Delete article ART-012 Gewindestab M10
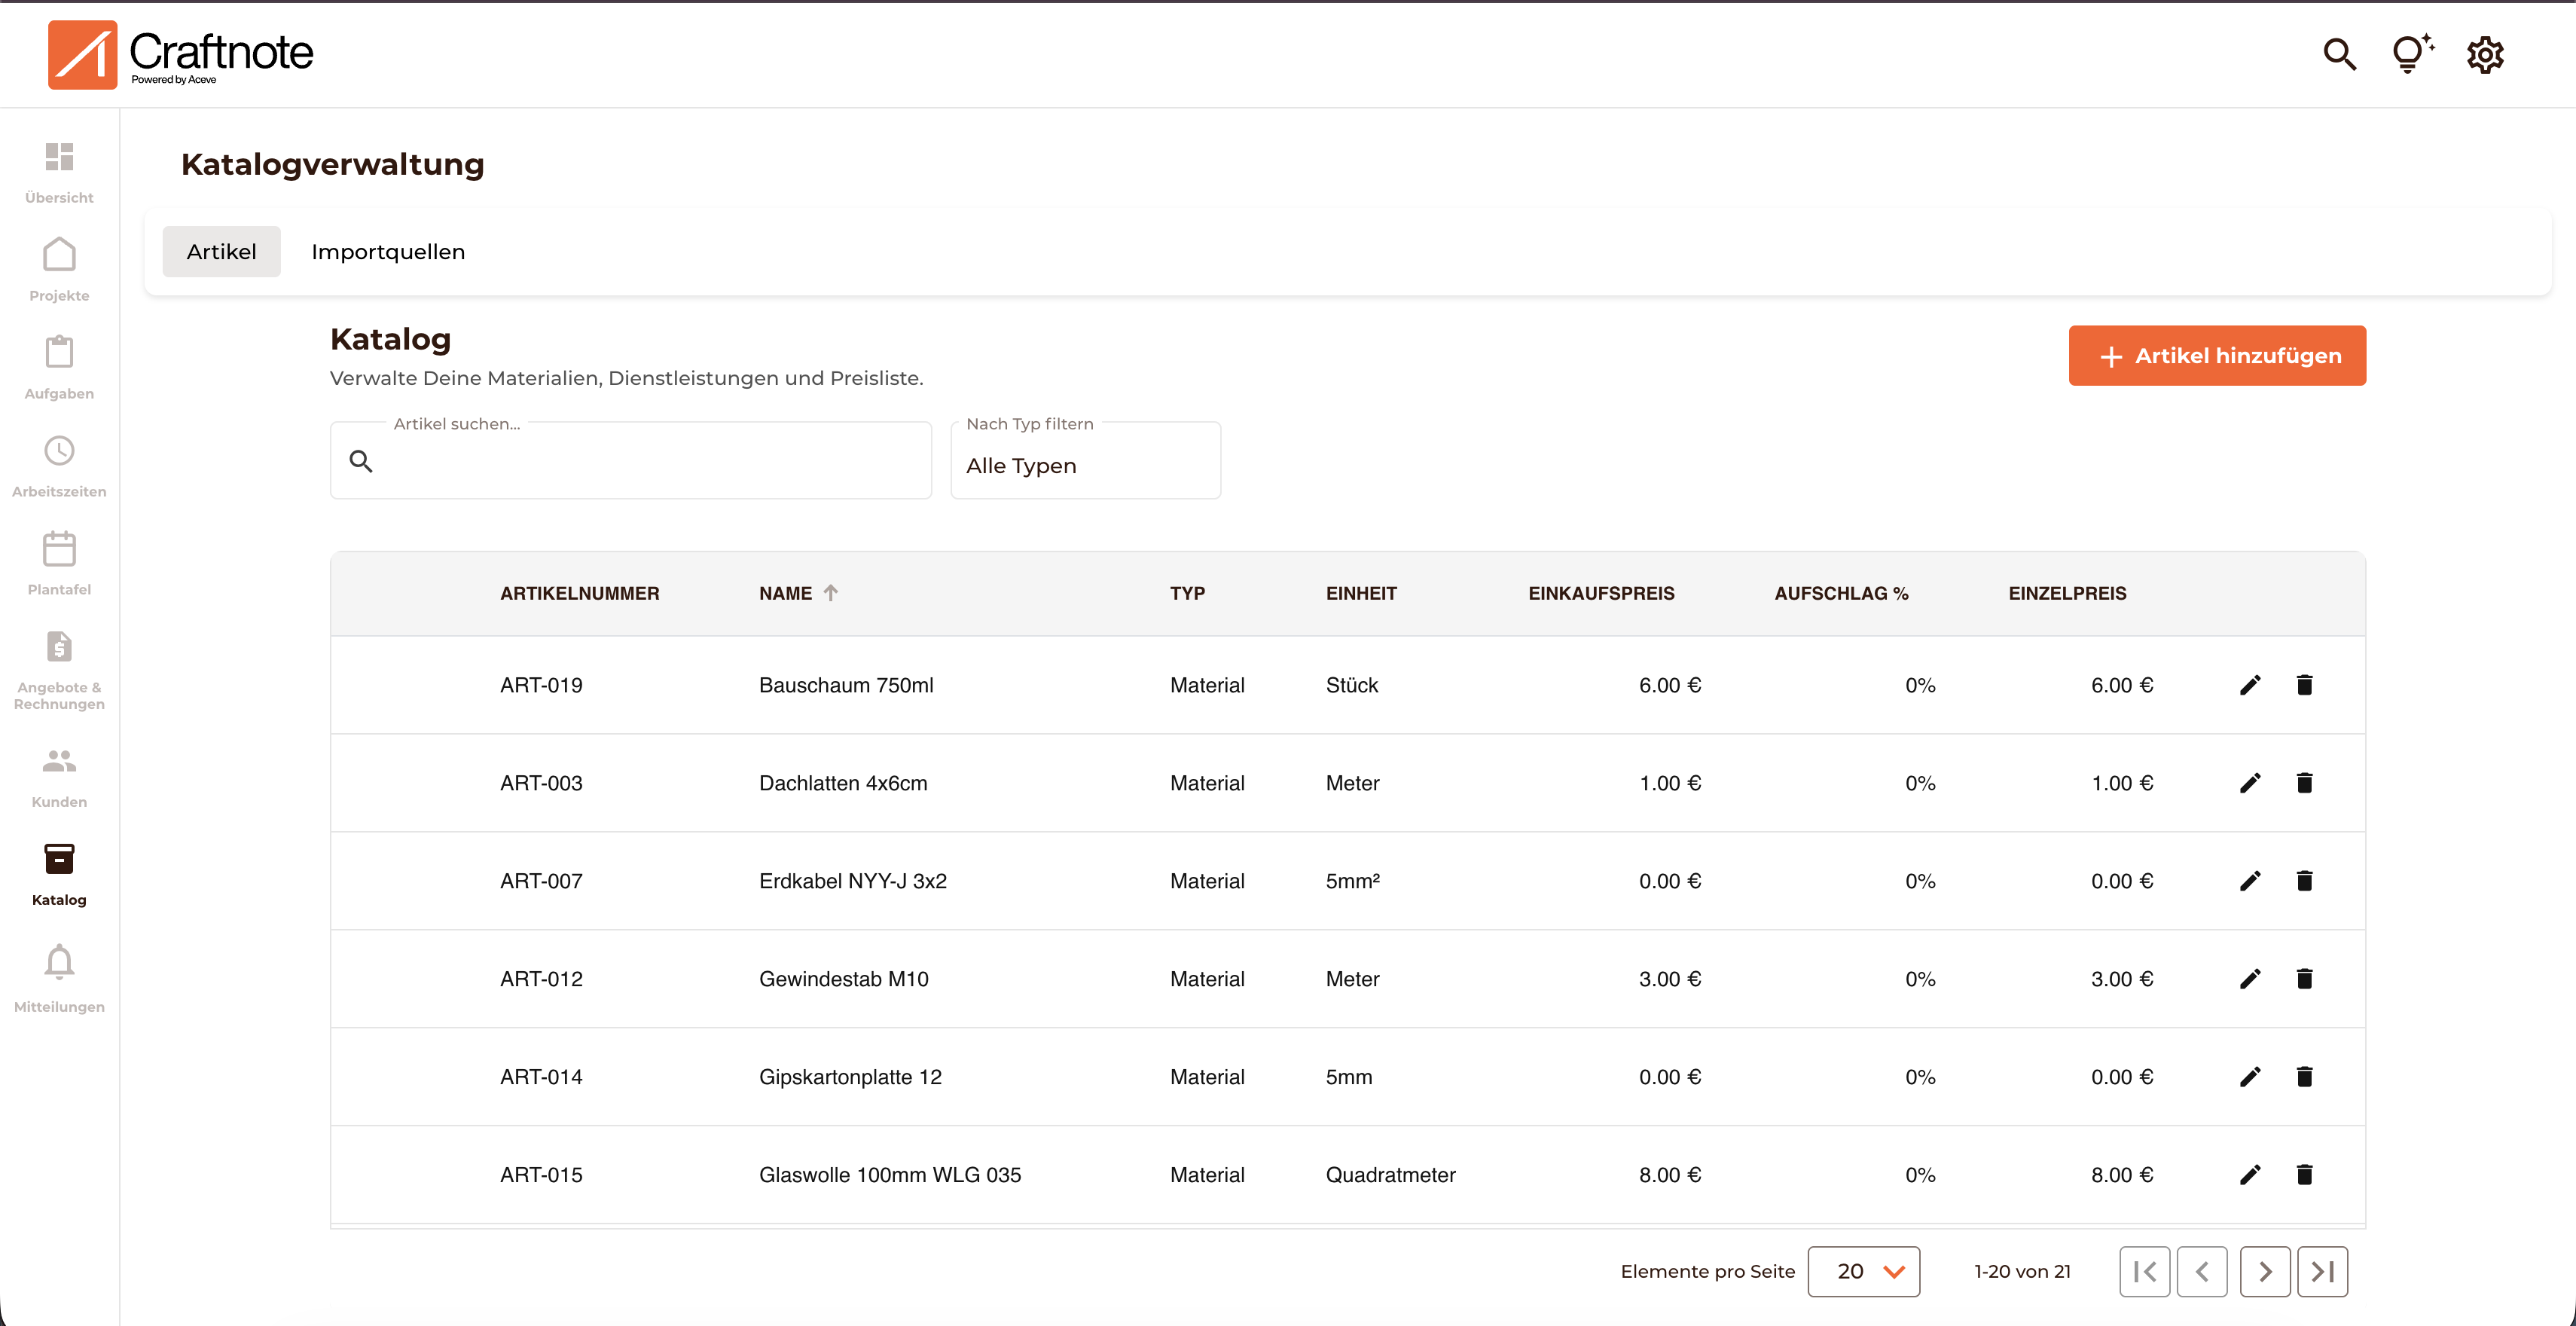 (x=2304, y=979)
